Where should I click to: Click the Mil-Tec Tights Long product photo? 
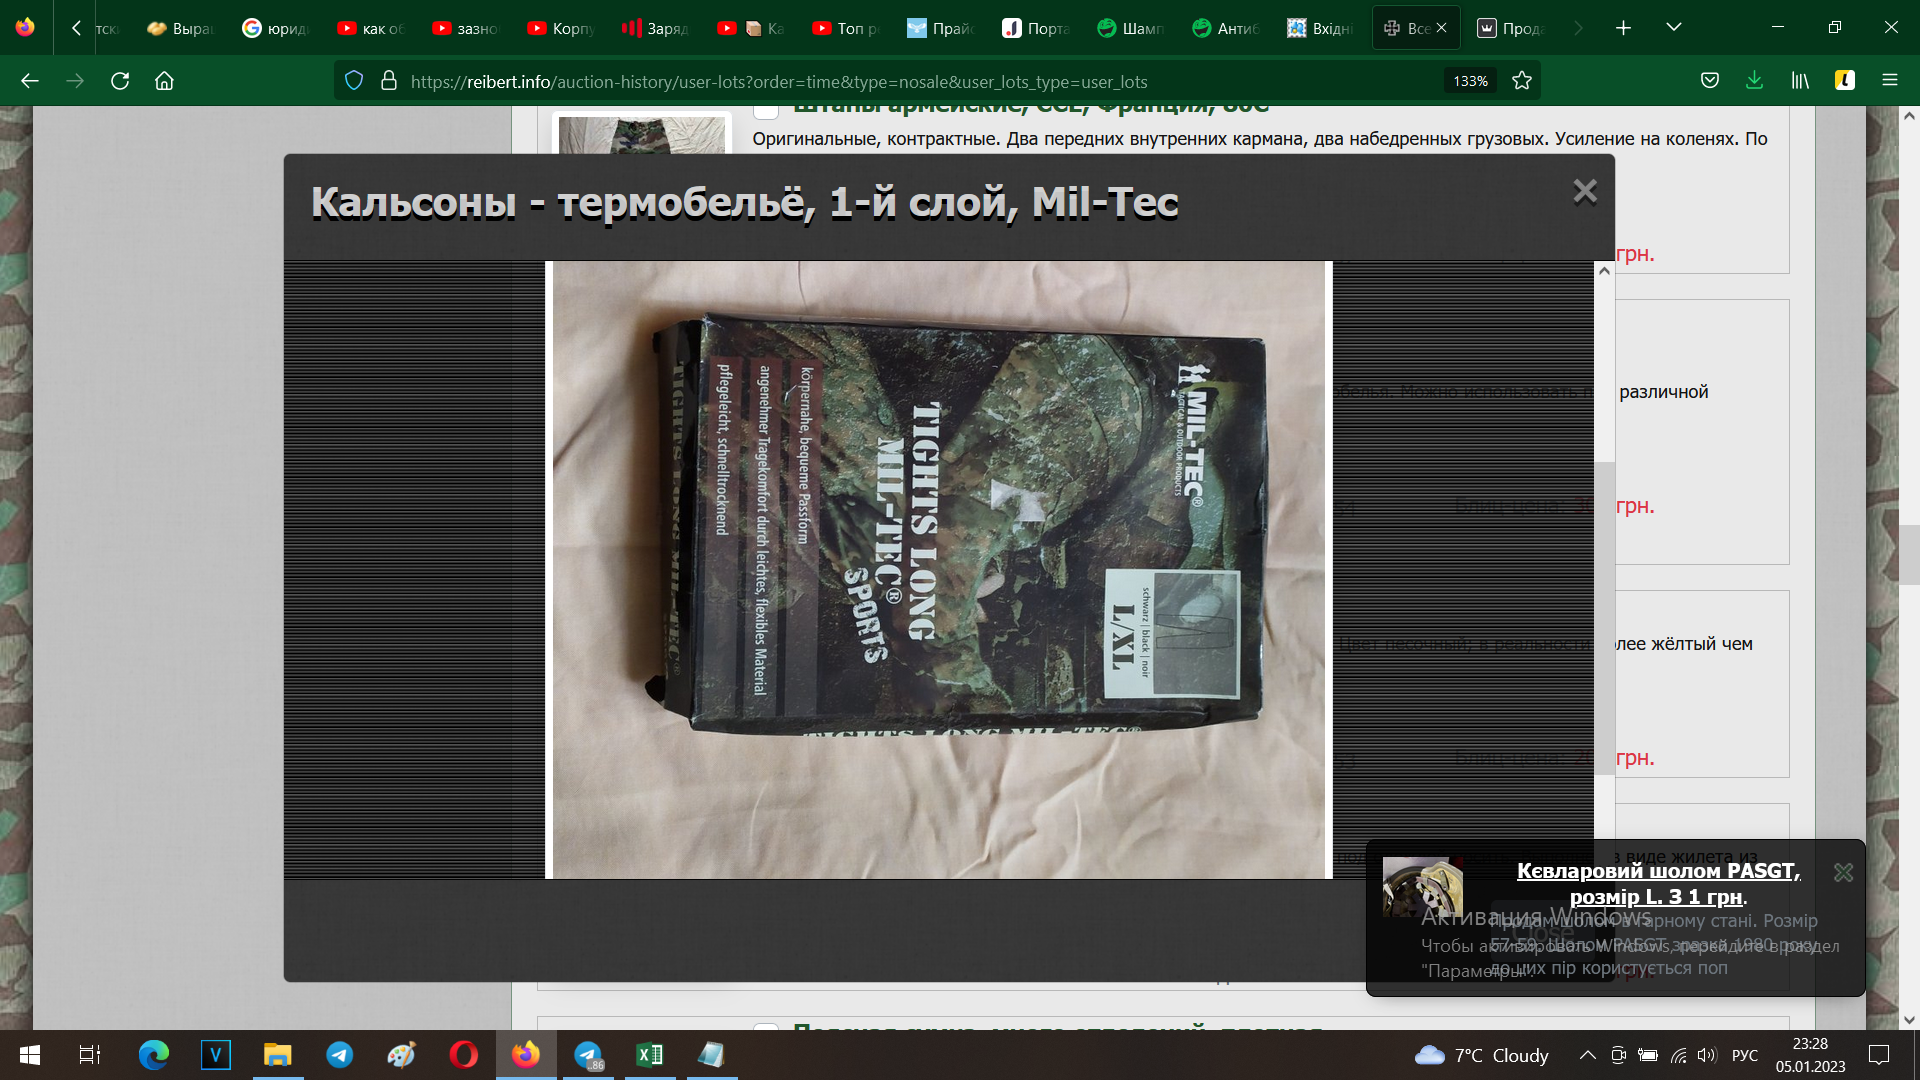(x=939, y=570)
